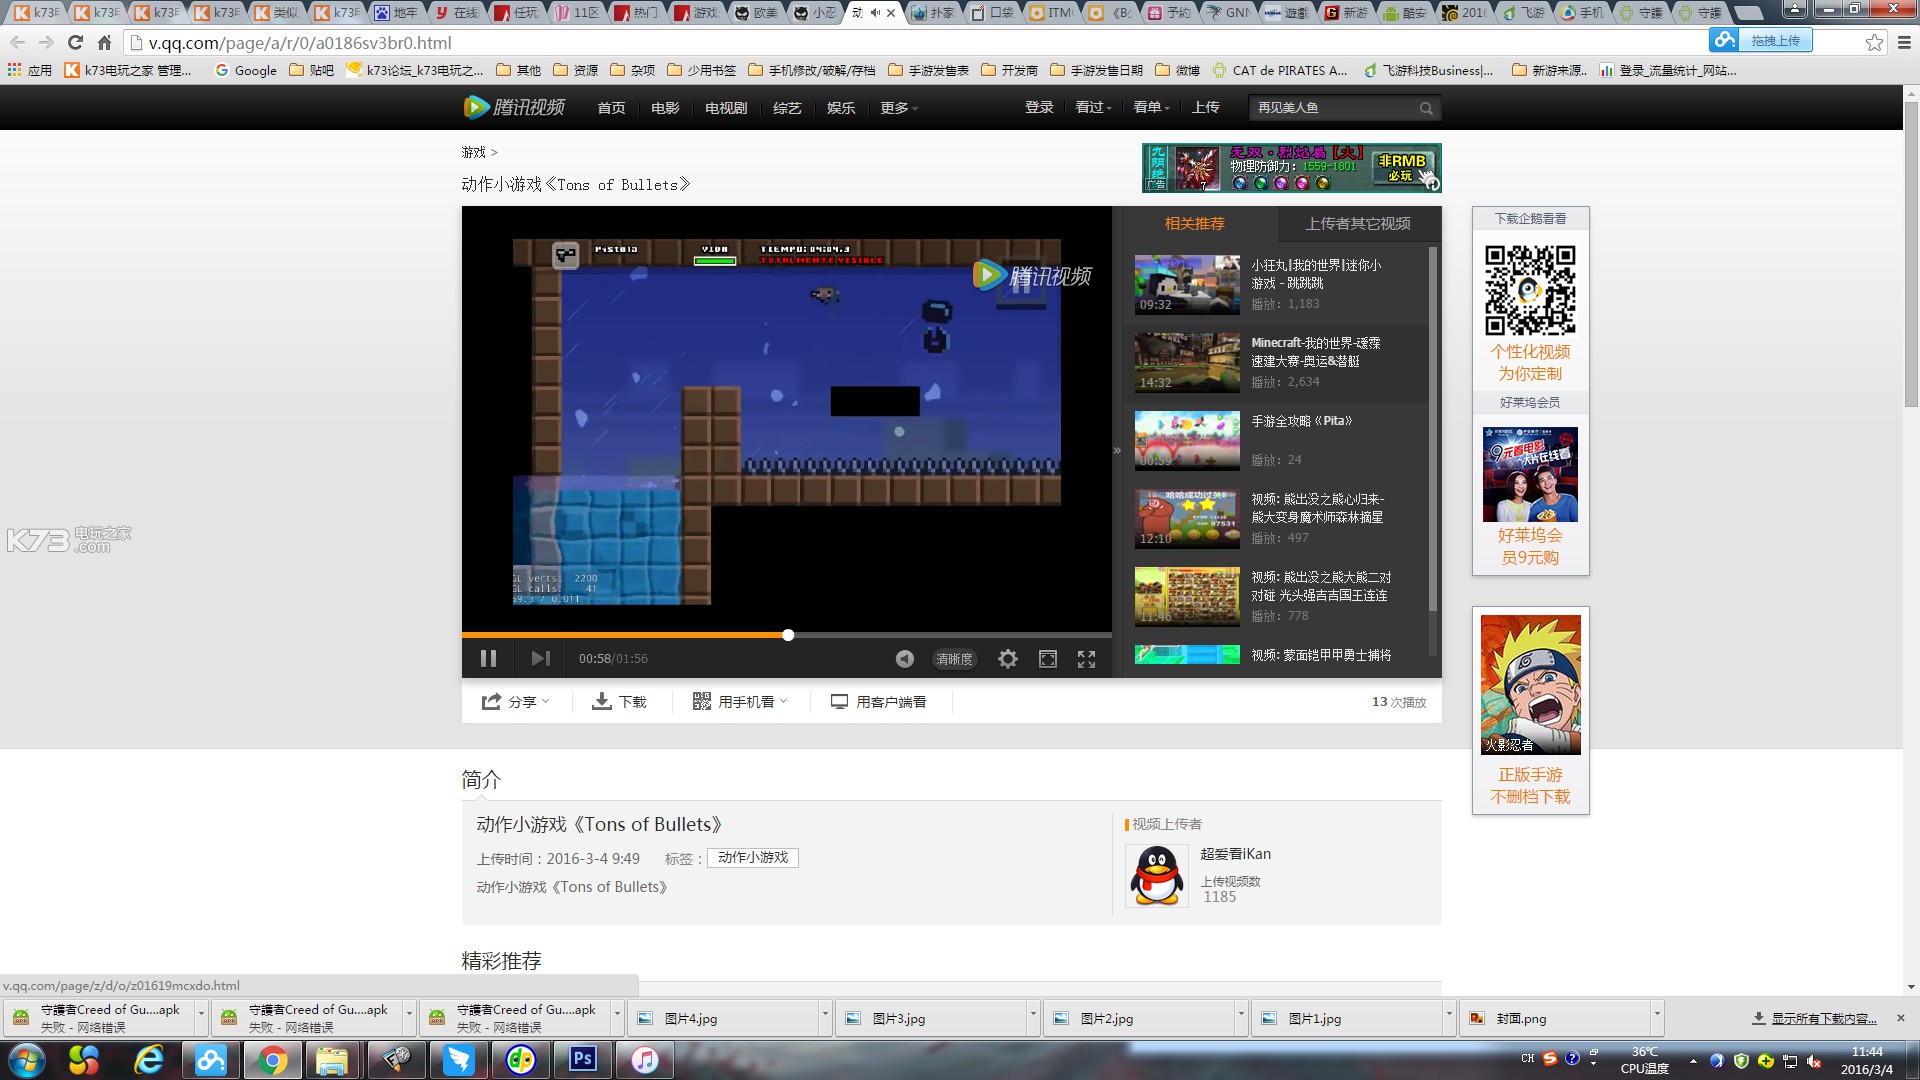This screenshot has width=1920, height=1080.
Task: Open 熊出没之熊大熊二对碰 video link
Action: (x=1321, y=586)
